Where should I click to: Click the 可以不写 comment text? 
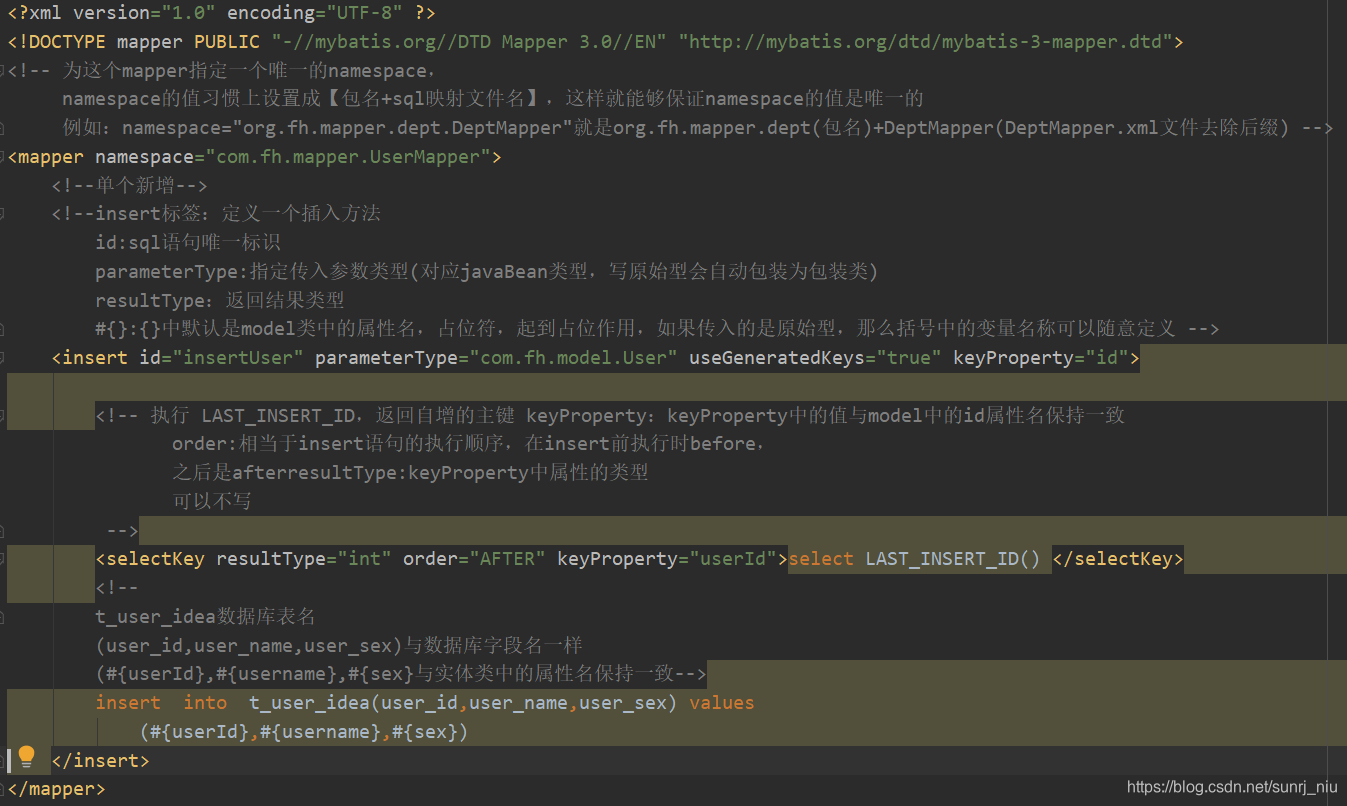[211, 501]
